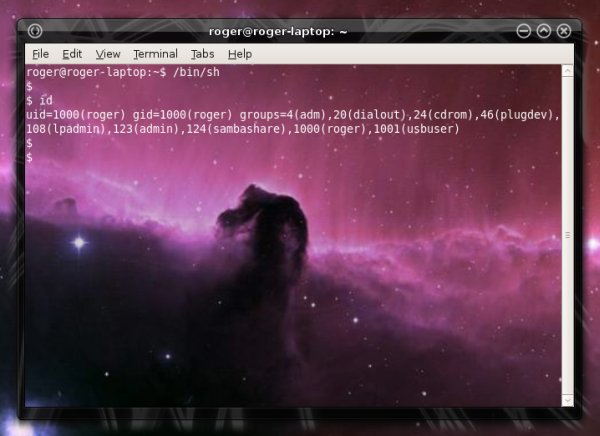The height and width of the screenshot is (436, 600).
Task: Click the '/bin/sh' command text
Action: click(x=196, y=72)
